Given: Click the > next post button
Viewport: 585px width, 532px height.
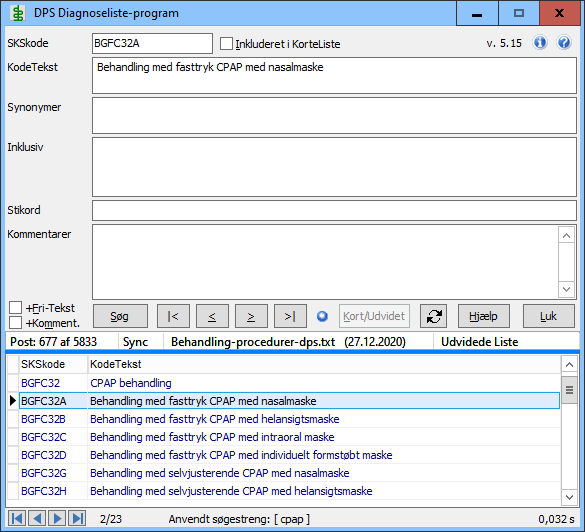Looking at the screenshot, I should [x=251, y=316].
